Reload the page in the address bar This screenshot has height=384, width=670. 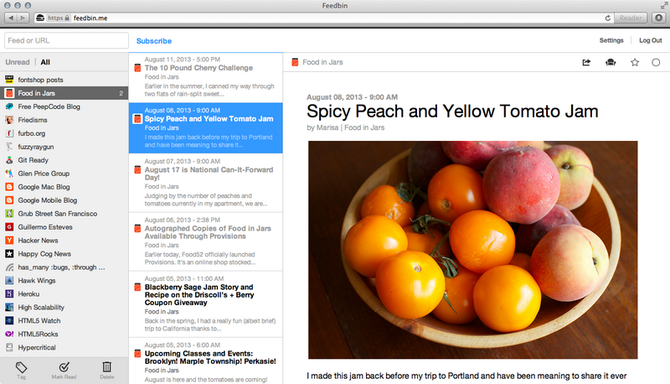pos(607,18)
